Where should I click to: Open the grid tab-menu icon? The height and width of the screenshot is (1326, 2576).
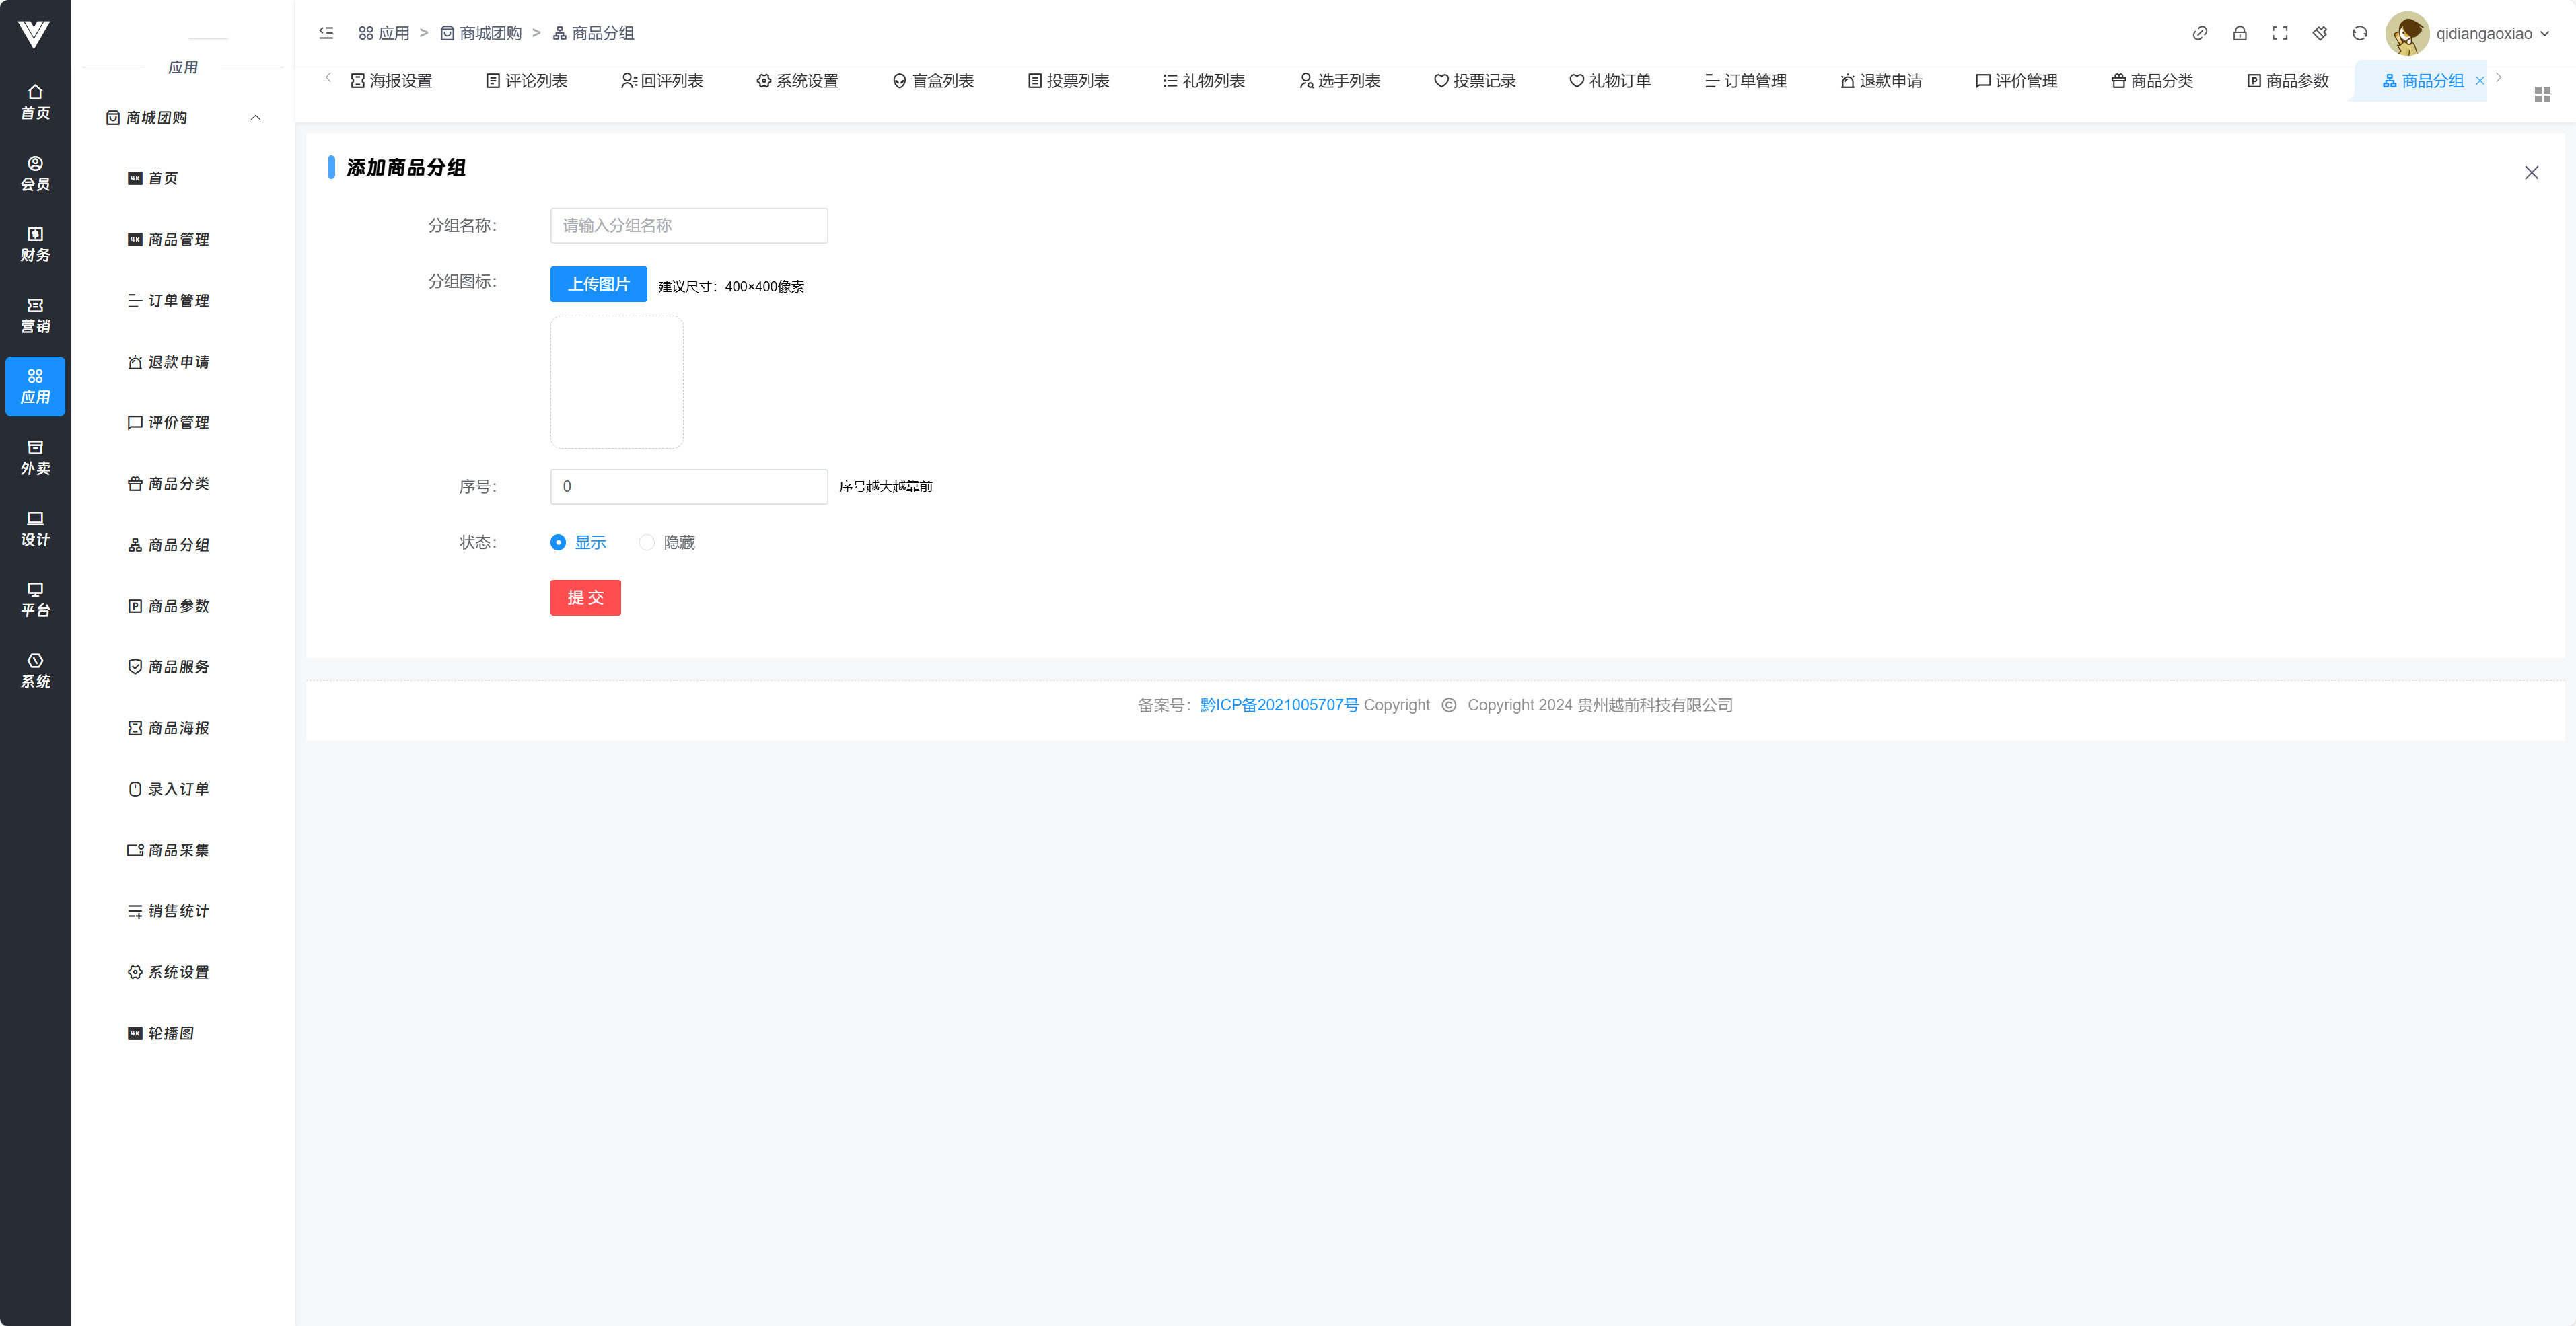click(x=2542, y=94)
